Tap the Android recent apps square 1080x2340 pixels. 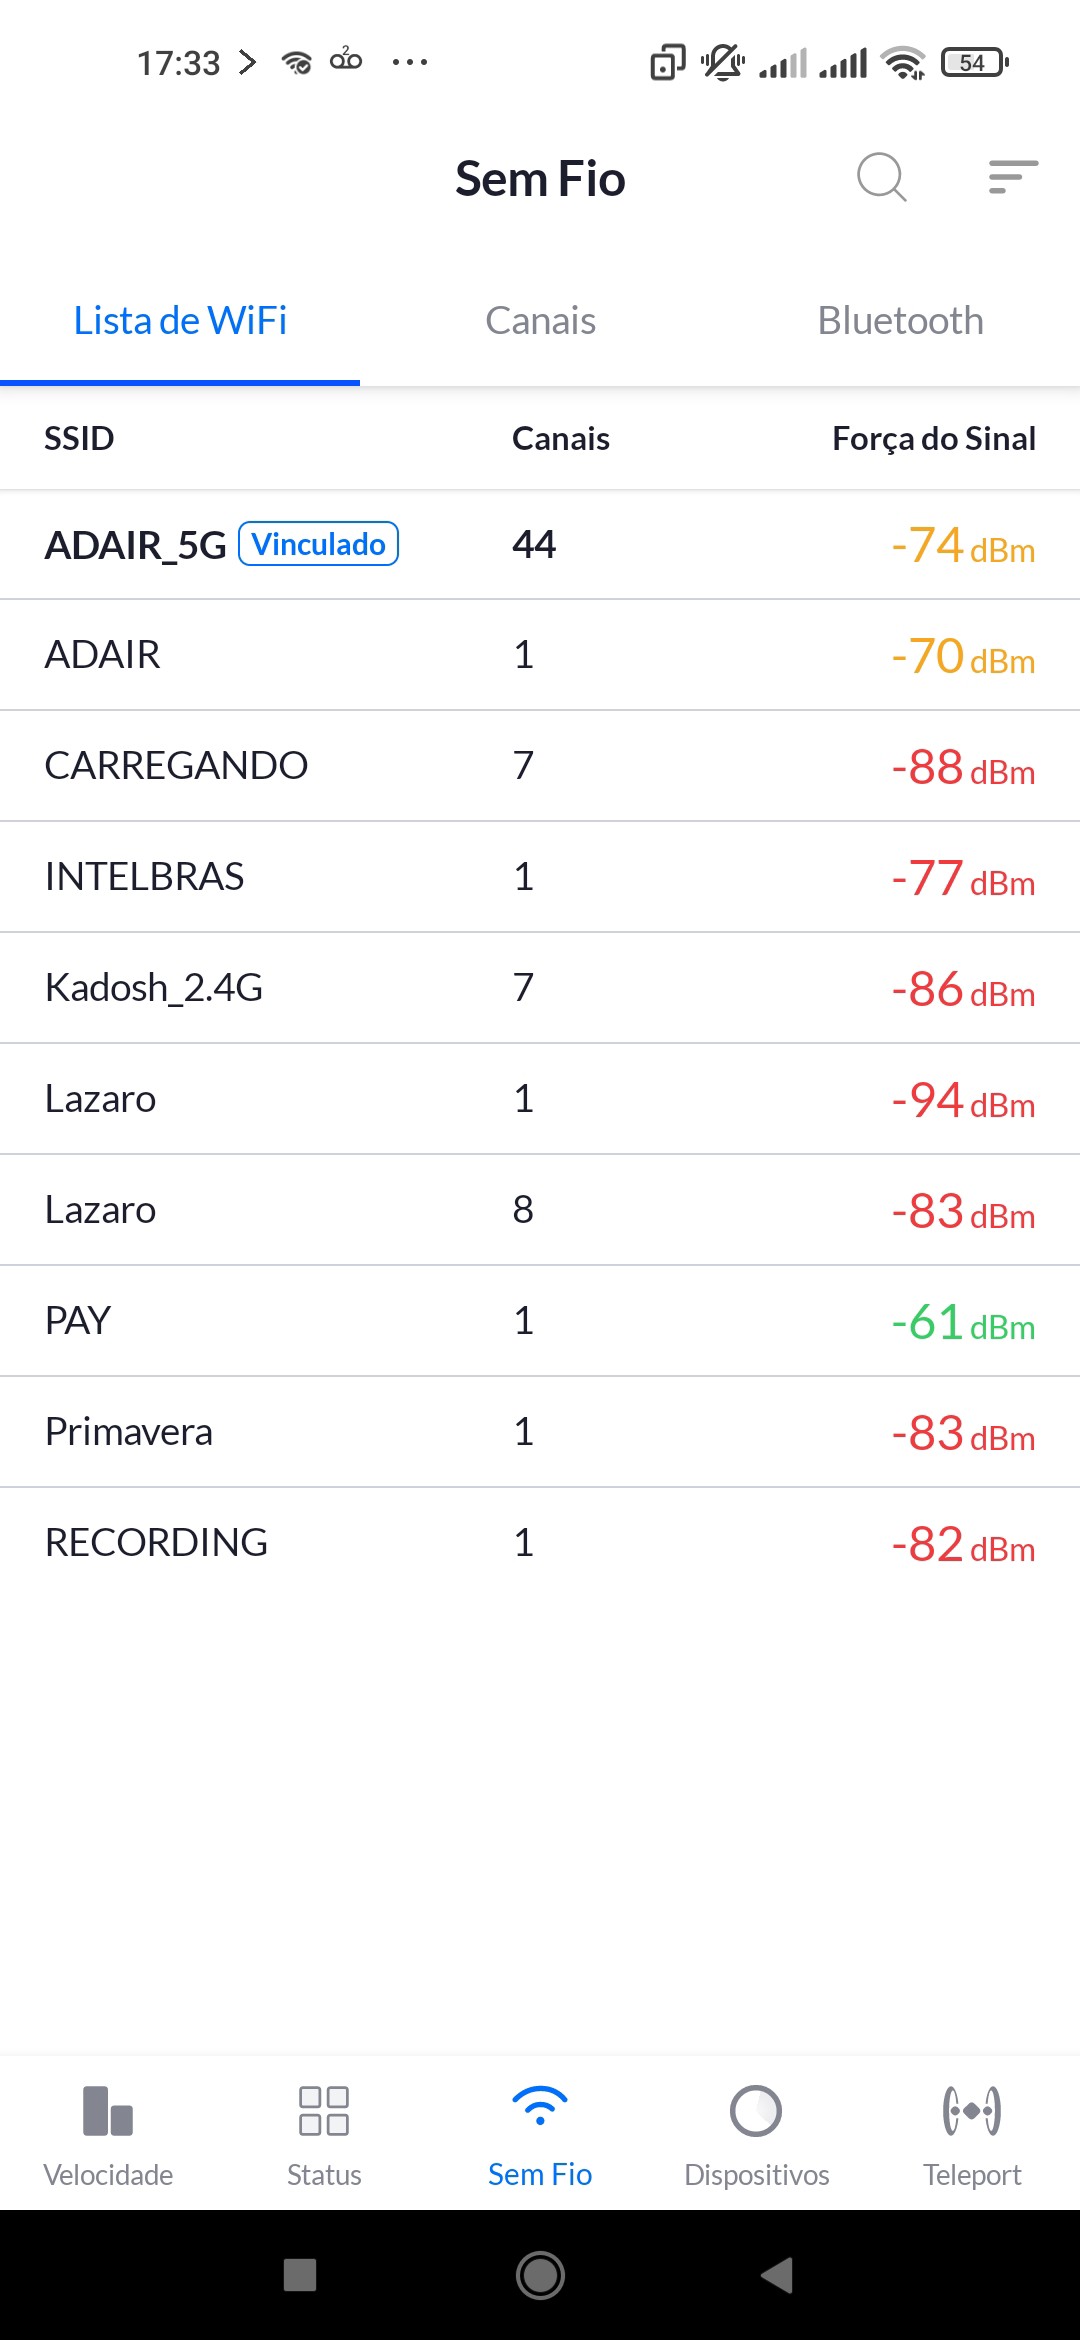(x=300, y=2275)
